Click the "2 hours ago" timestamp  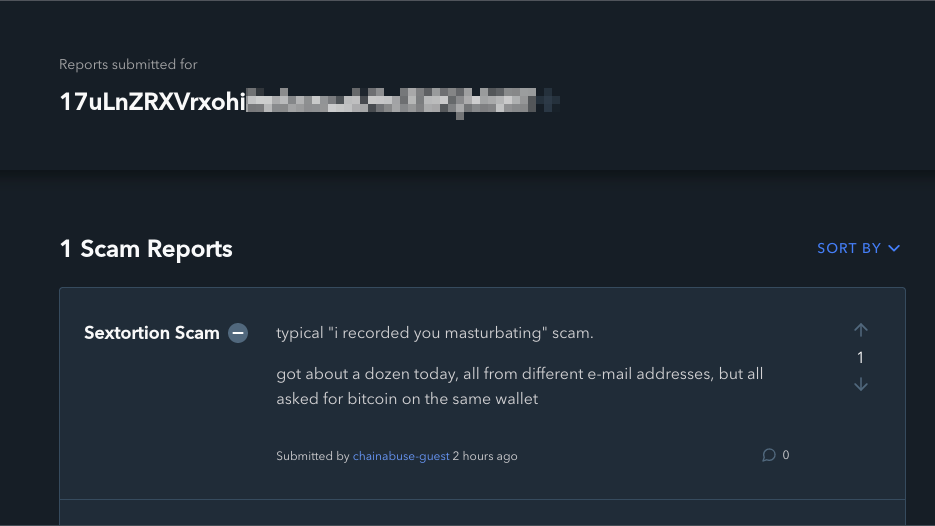click(x=485, y=456)
